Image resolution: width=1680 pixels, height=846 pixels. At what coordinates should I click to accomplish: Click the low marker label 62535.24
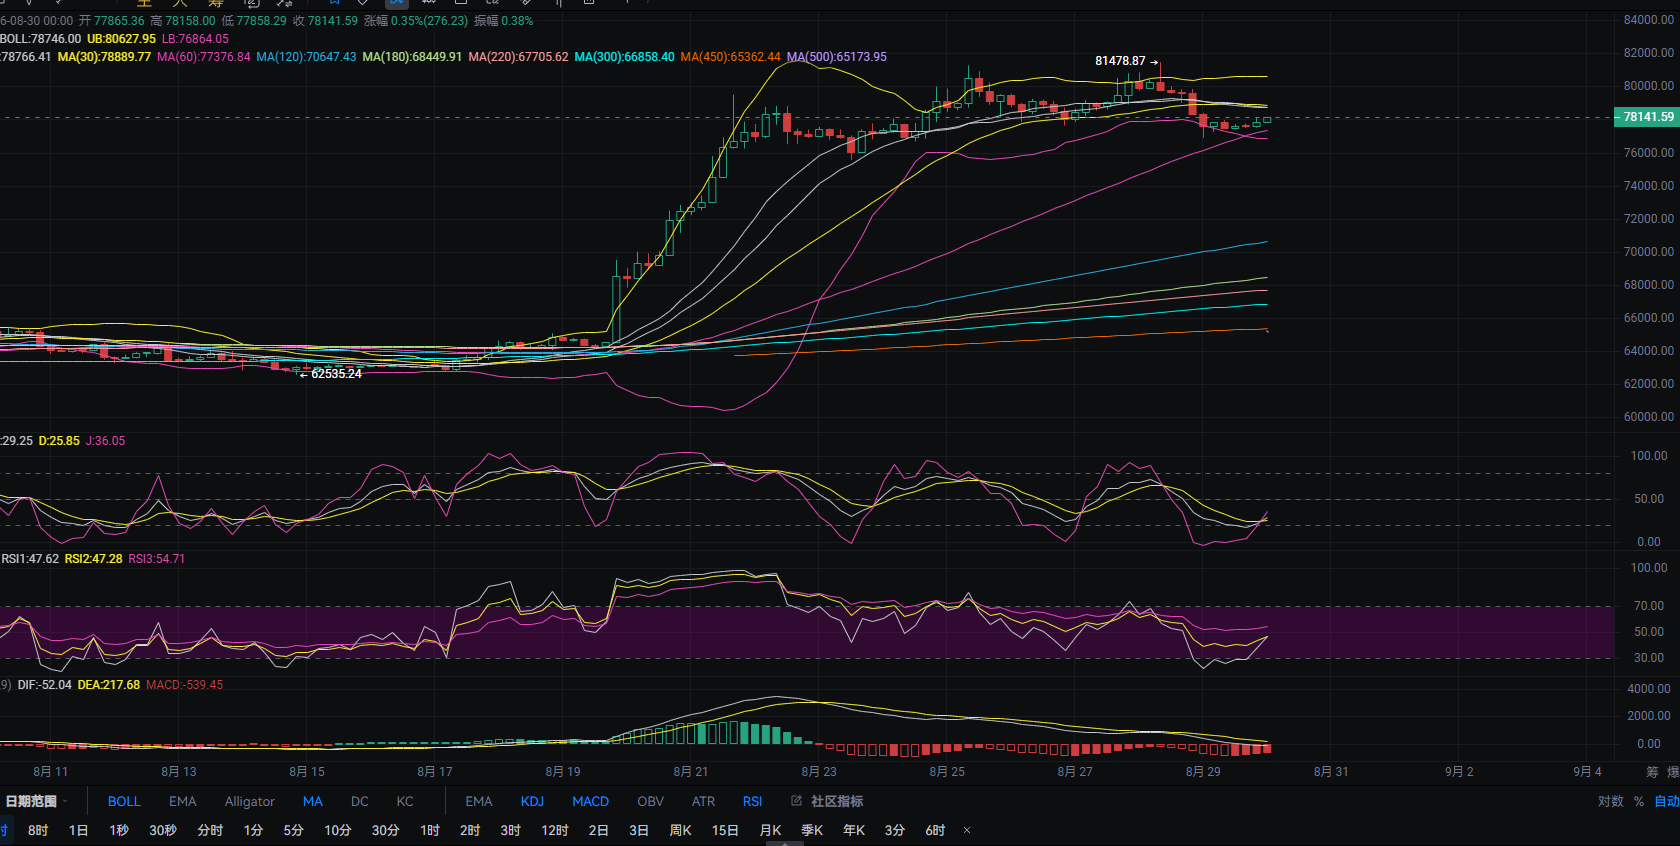336,374
